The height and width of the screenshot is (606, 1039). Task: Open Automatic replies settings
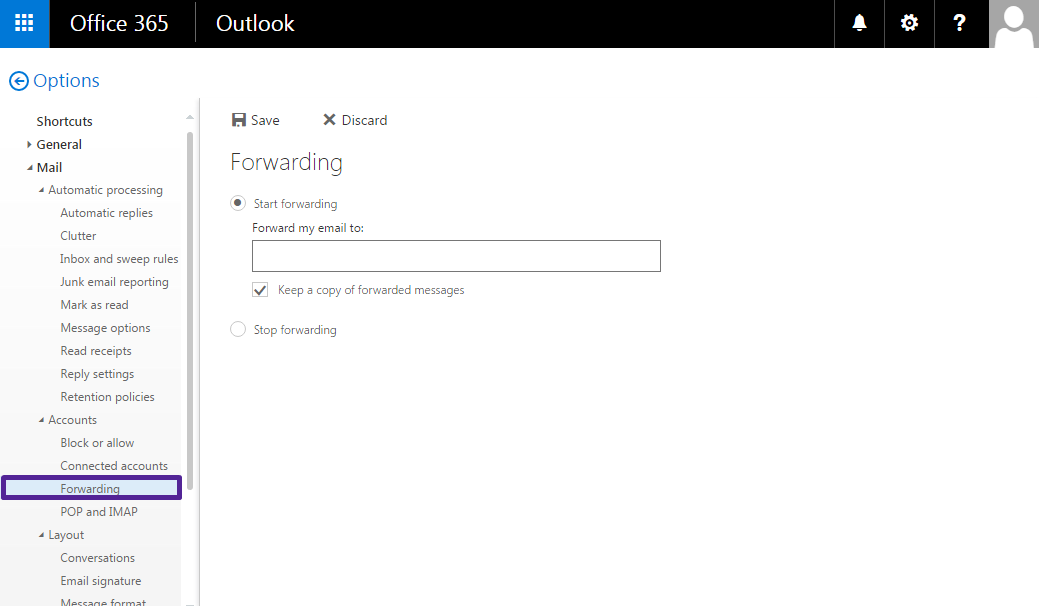pos(107,213)
